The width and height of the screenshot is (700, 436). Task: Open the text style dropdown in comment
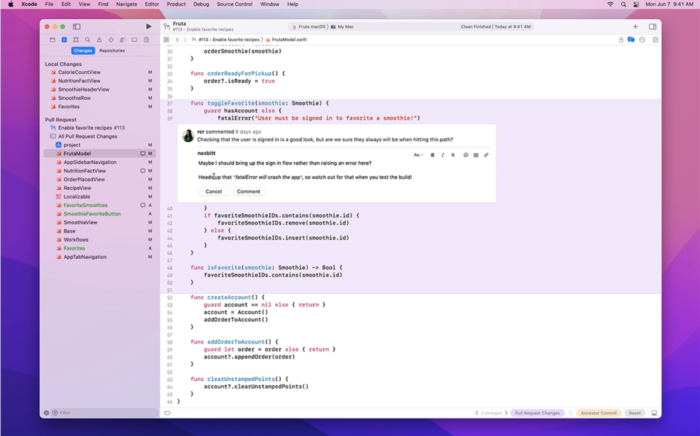coord(417,155)
